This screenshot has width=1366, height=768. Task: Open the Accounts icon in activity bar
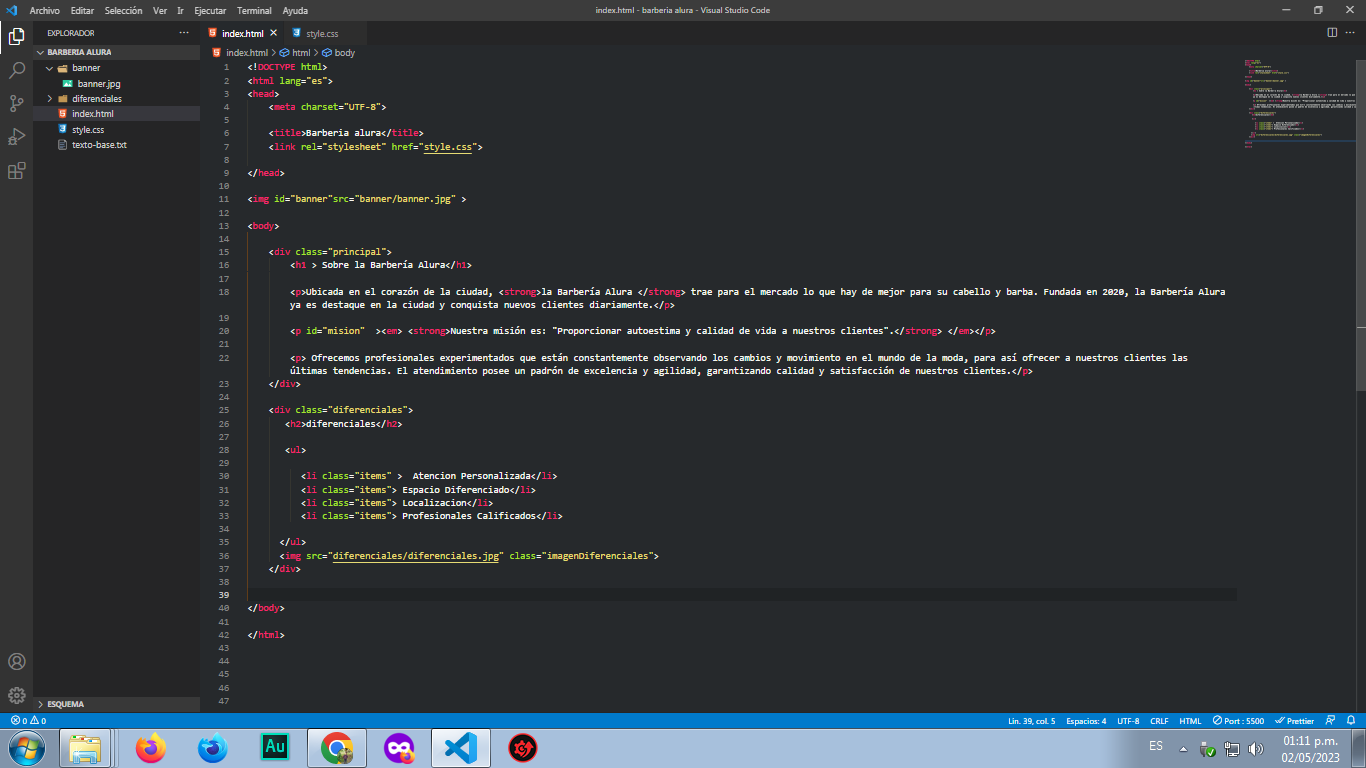16,662
